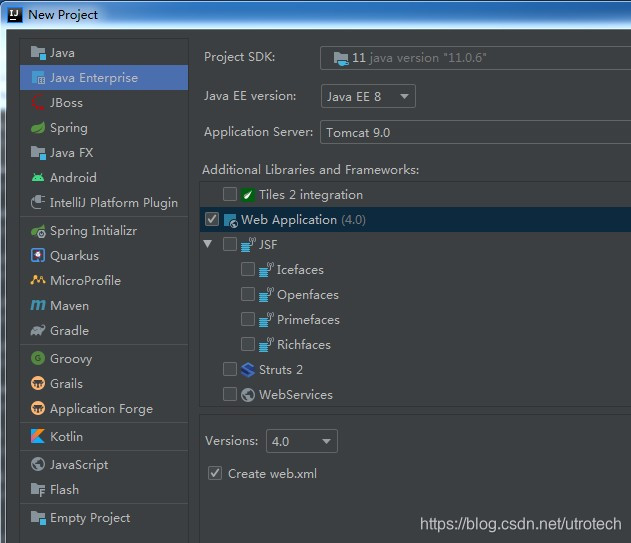Open the Application Server Tomcat 9.0 field

(x=476, y=132)
